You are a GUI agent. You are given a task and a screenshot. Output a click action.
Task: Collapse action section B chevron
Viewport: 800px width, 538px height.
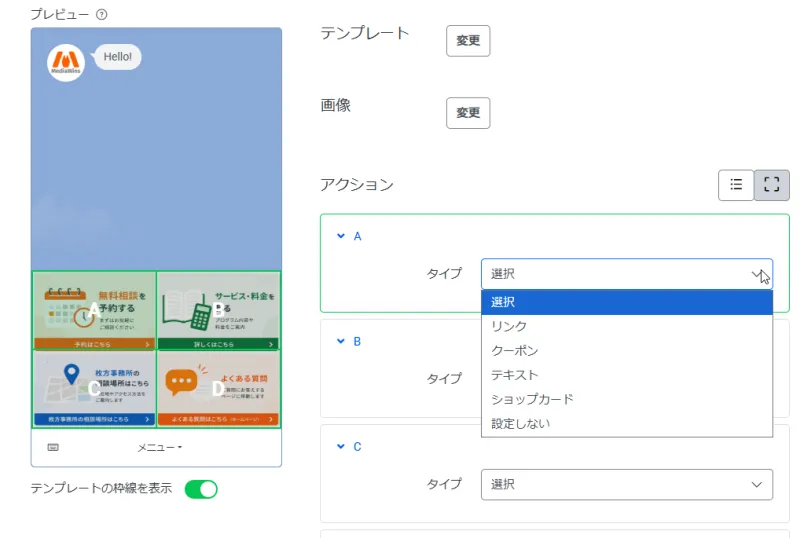[341, 341]
